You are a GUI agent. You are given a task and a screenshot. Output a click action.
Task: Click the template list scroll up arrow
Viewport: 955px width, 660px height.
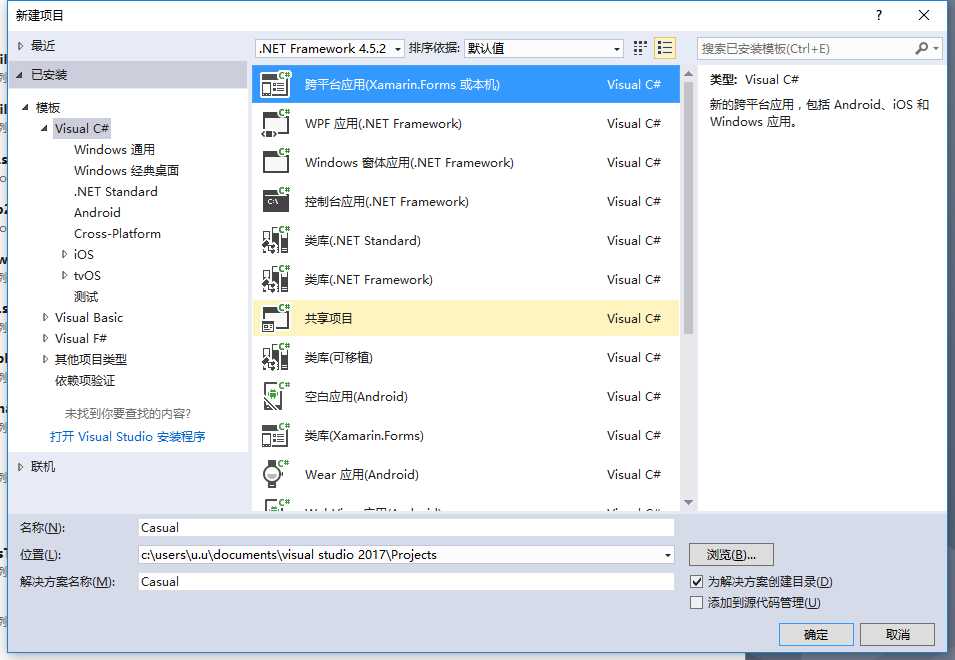click(x=688, y=74)
